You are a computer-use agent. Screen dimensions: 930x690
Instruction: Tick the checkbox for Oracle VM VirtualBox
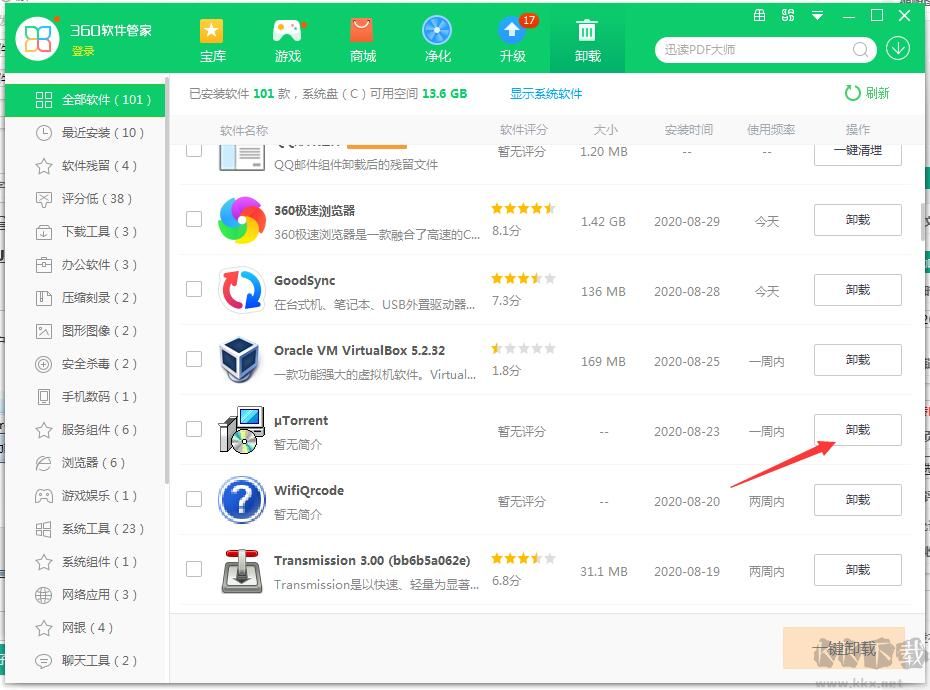point(194,359)
